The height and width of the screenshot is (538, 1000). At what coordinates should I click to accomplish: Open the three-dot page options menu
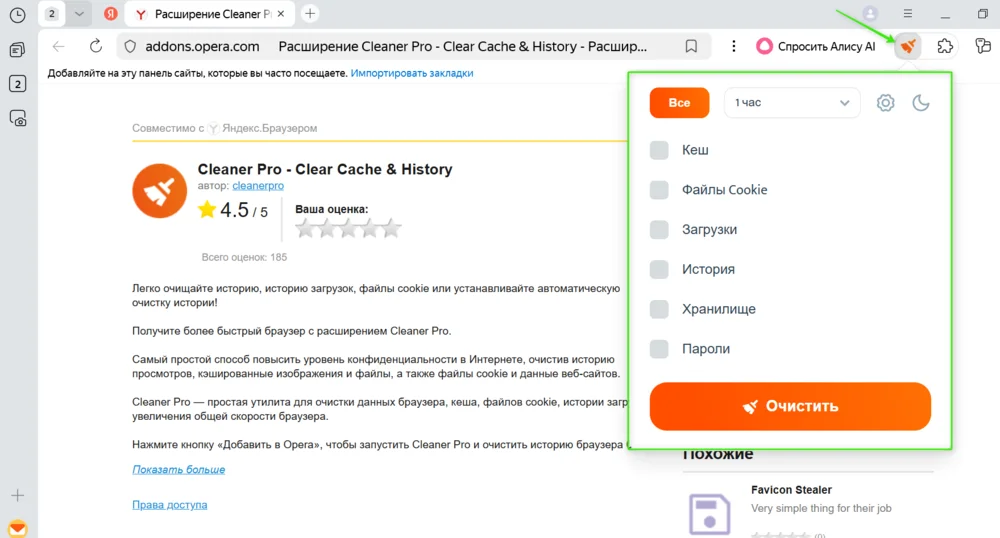(x=733, y=46)
